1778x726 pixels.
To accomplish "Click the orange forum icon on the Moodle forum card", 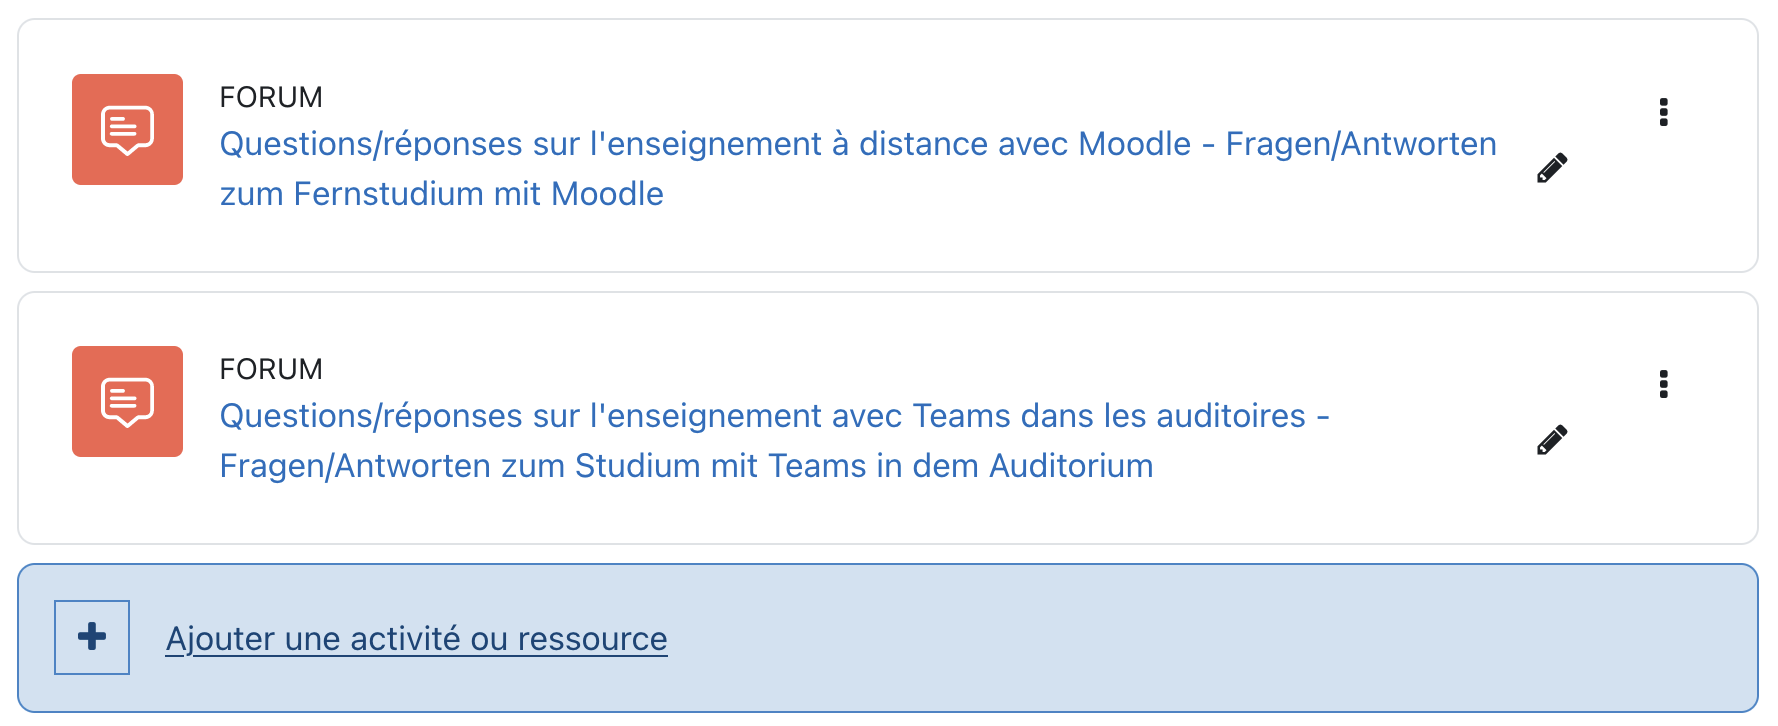I will coord(127,130).
